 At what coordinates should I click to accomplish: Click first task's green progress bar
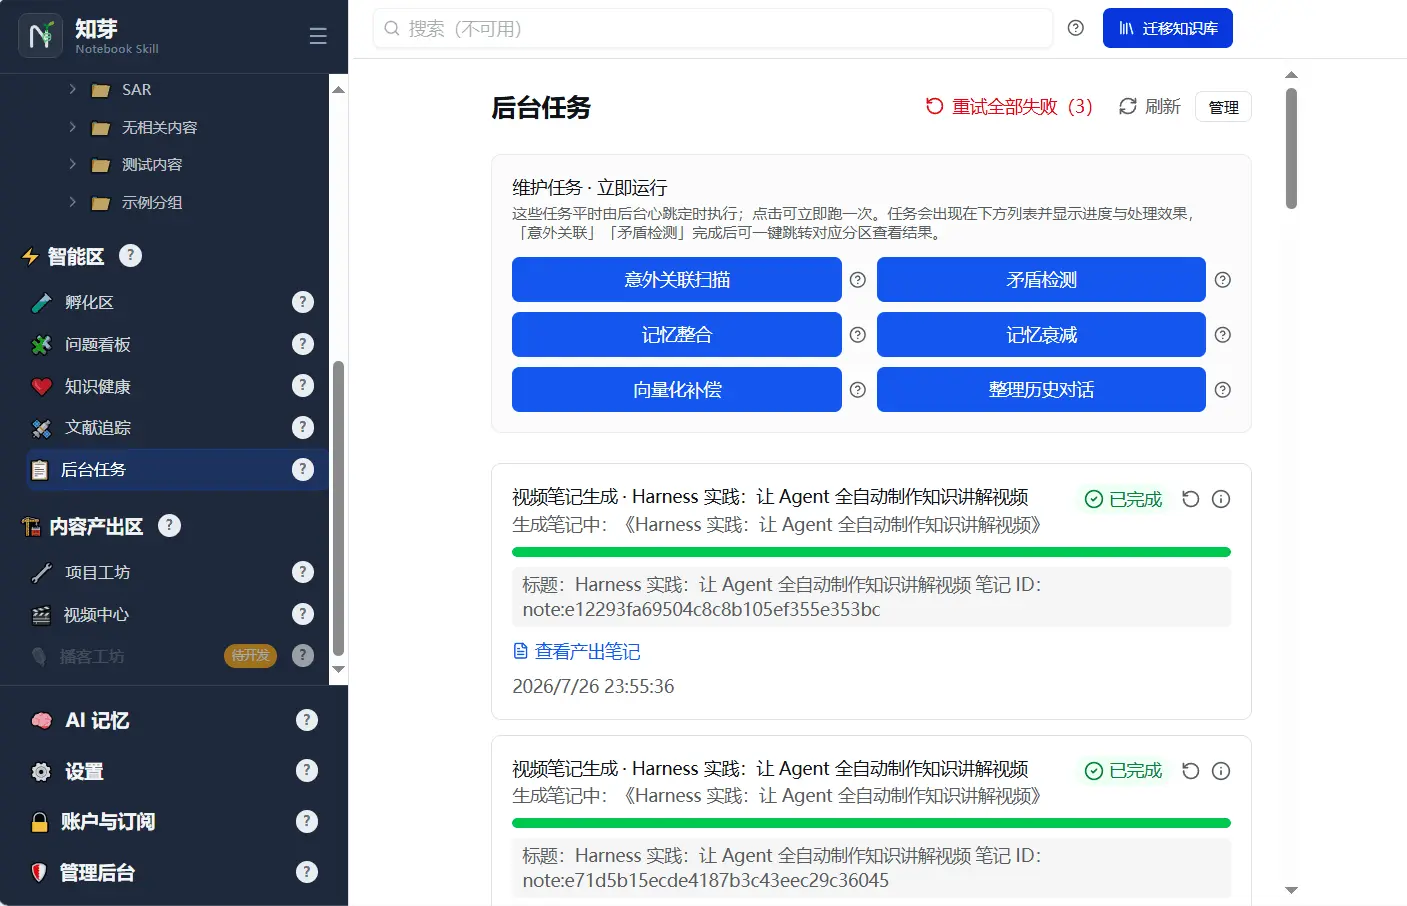(871, 552)
